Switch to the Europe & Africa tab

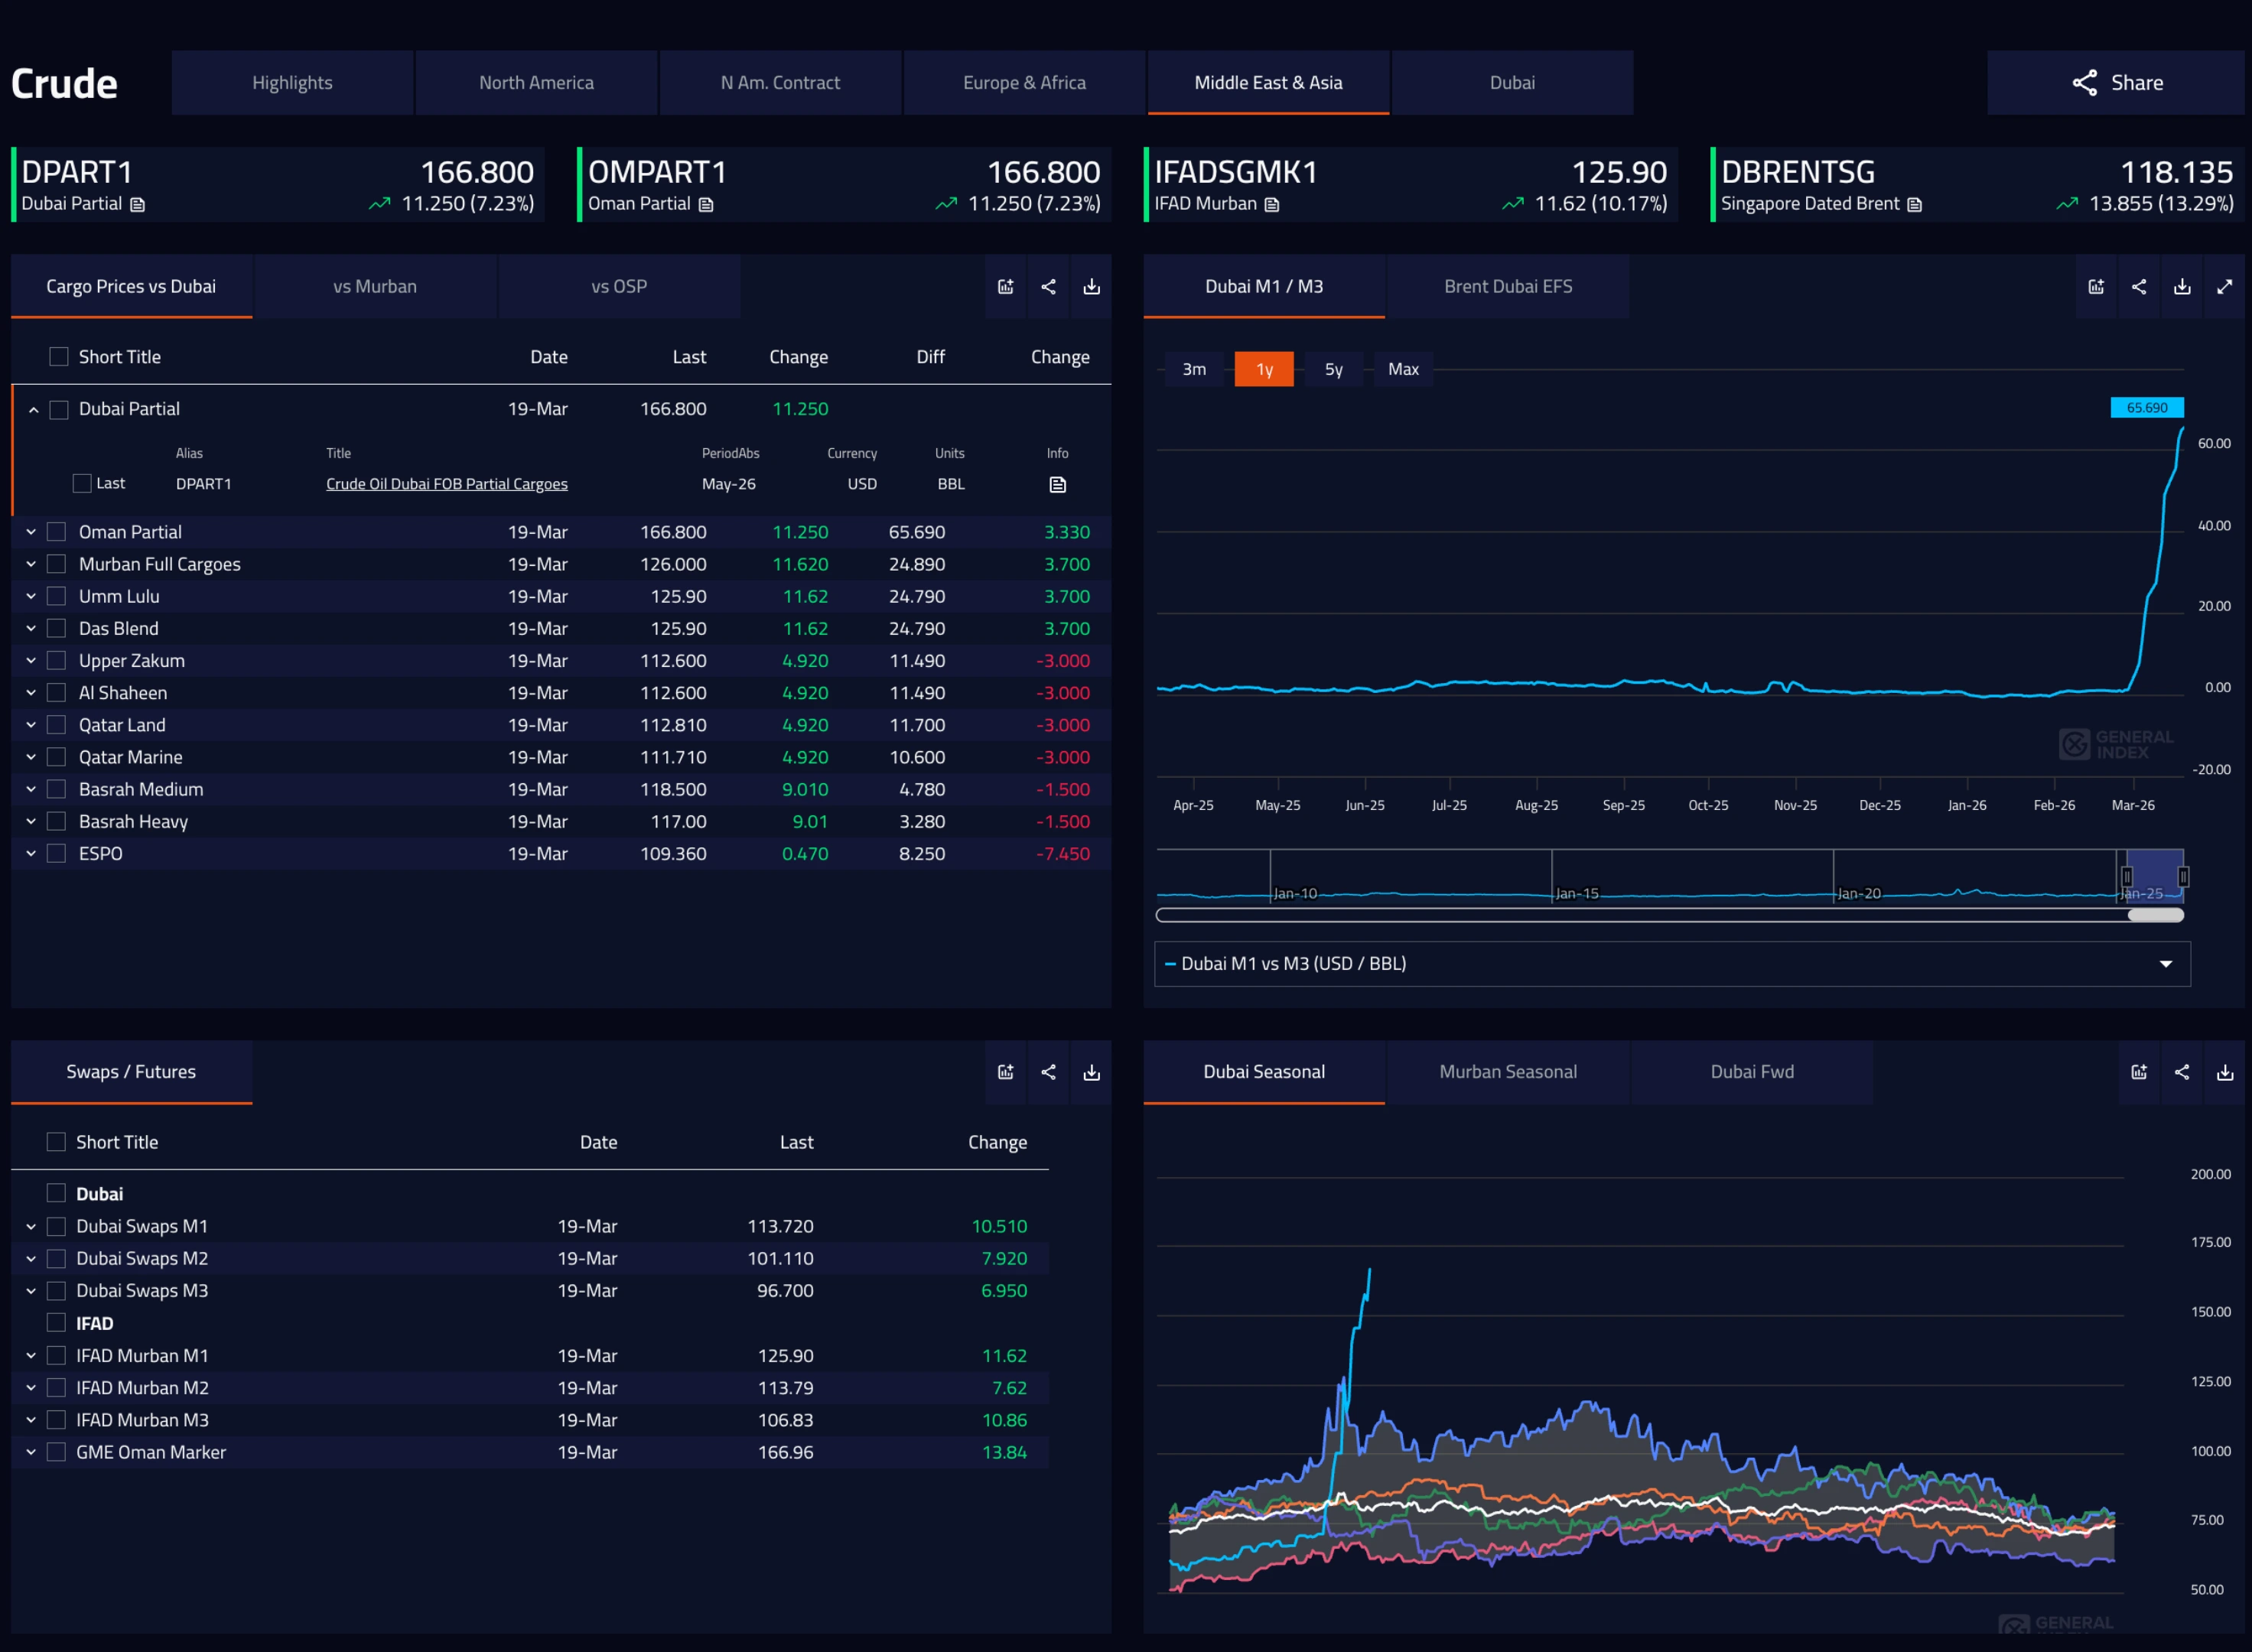pos(1024,83)
